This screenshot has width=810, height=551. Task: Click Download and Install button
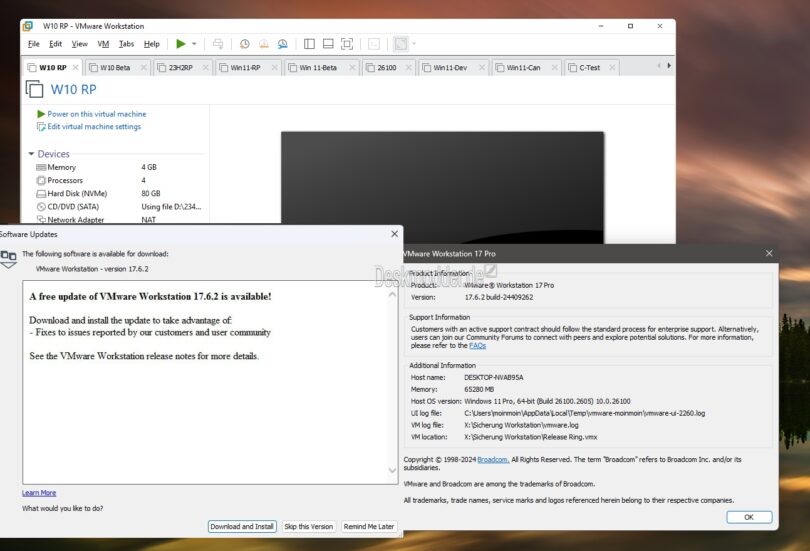point(242,526)
